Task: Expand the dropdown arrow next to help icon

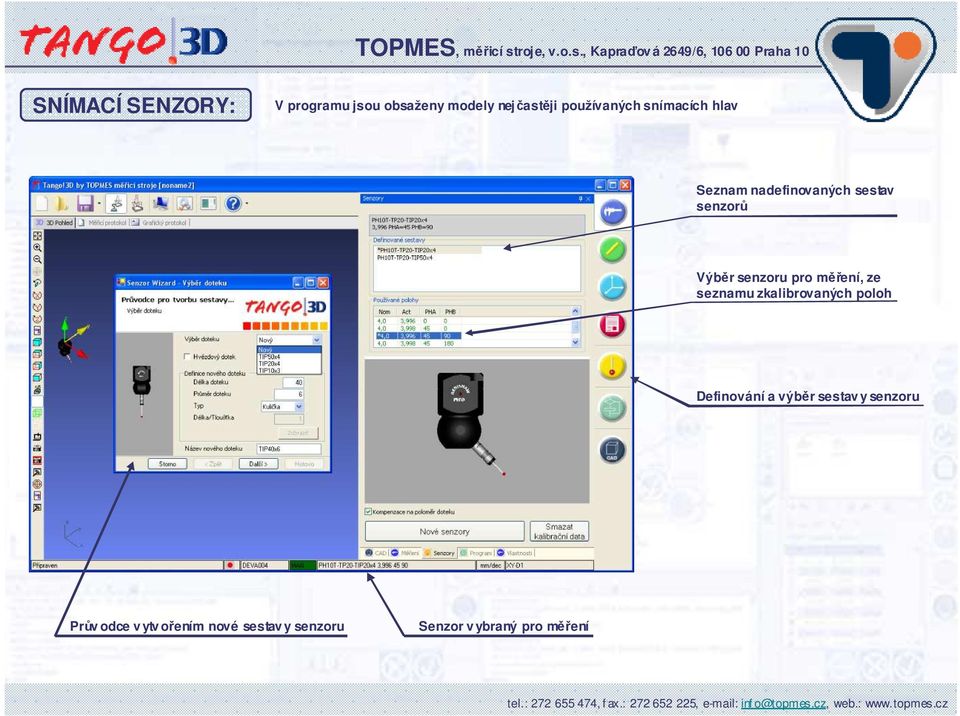Action: (247, 204)
